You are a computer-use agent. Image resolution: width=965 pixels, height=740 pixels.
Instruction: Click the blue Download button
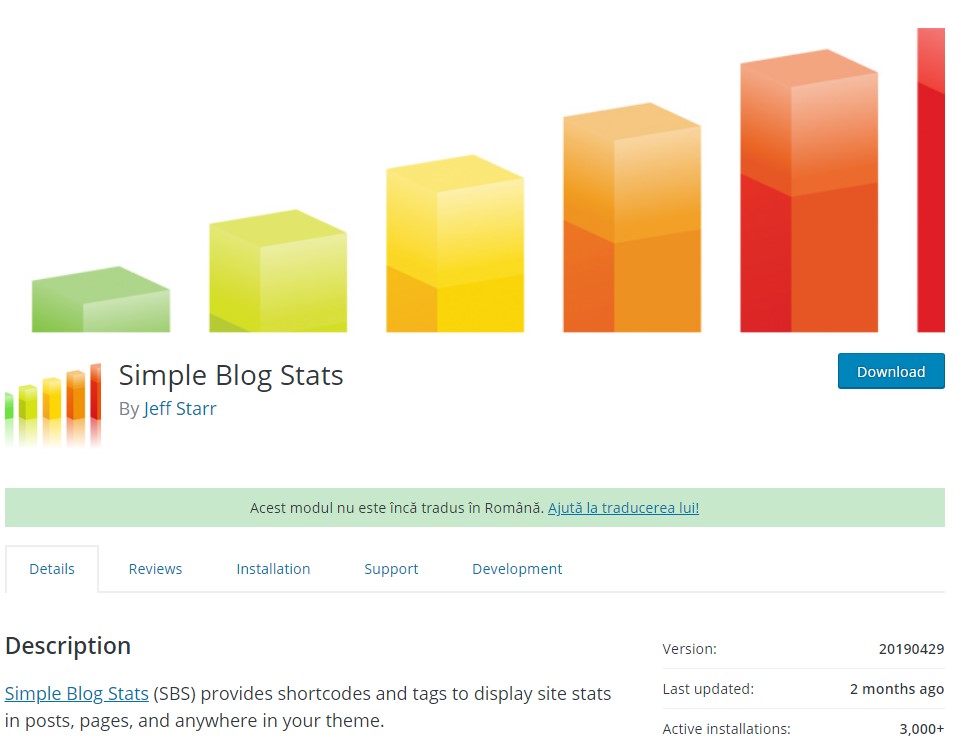[x=891, y=371]
